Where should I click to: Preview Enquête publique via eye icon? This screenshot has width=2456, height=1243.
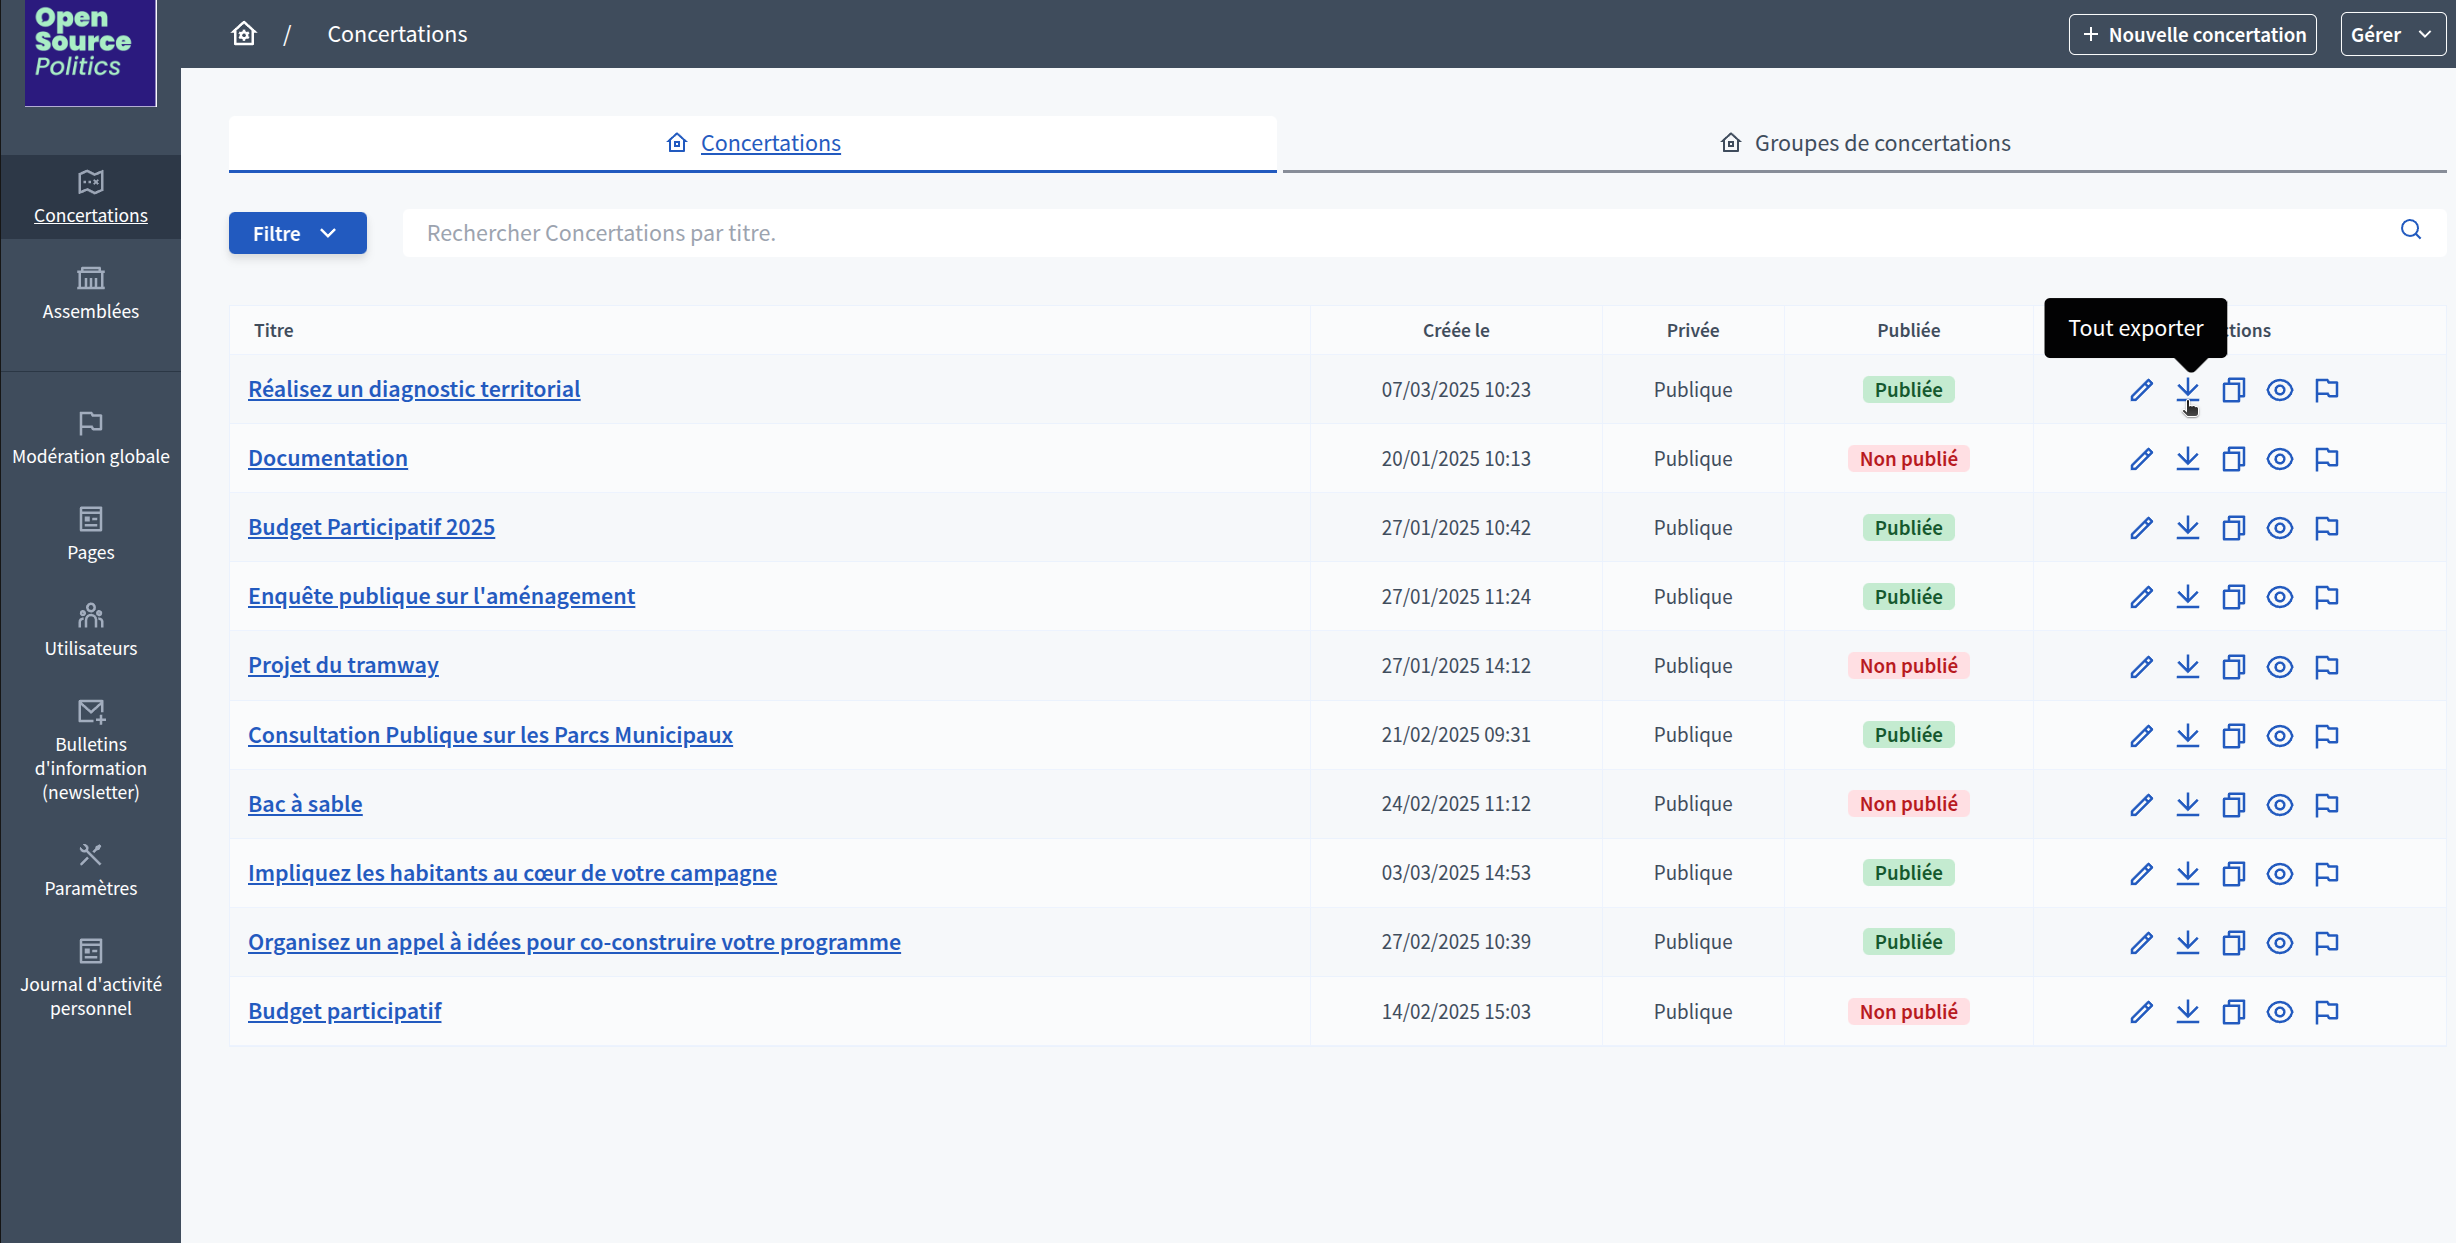coord(2280,597)
